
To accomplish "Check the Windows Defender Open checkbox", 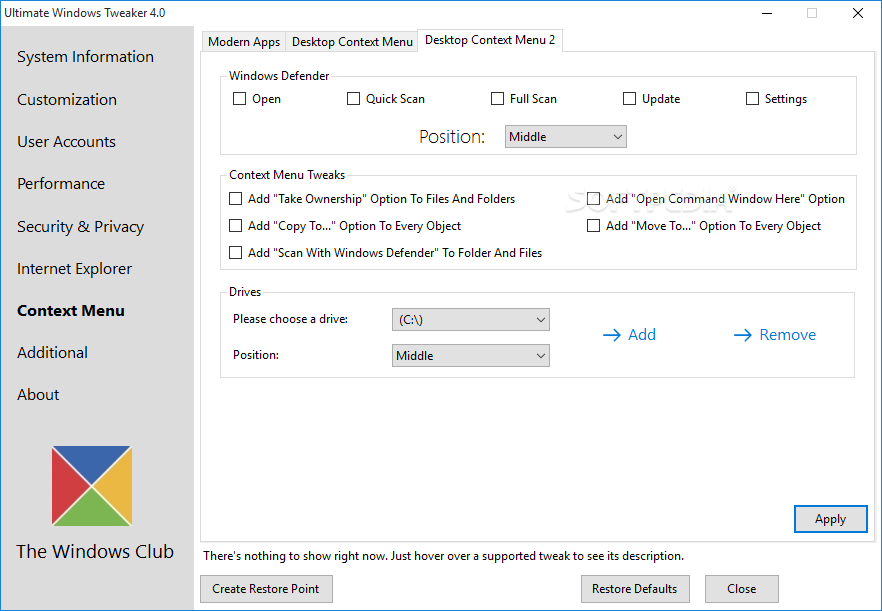I will click(240, 99).
